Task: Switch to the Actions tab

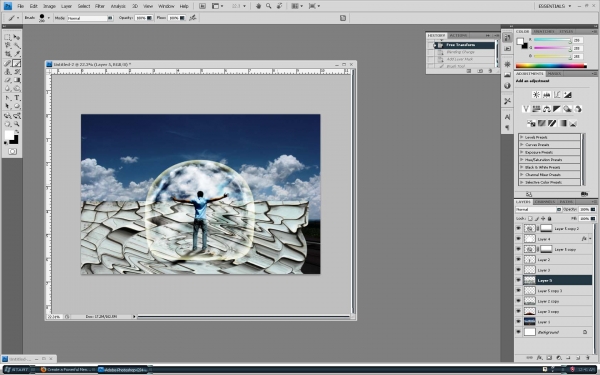Action: click(458, 35)
